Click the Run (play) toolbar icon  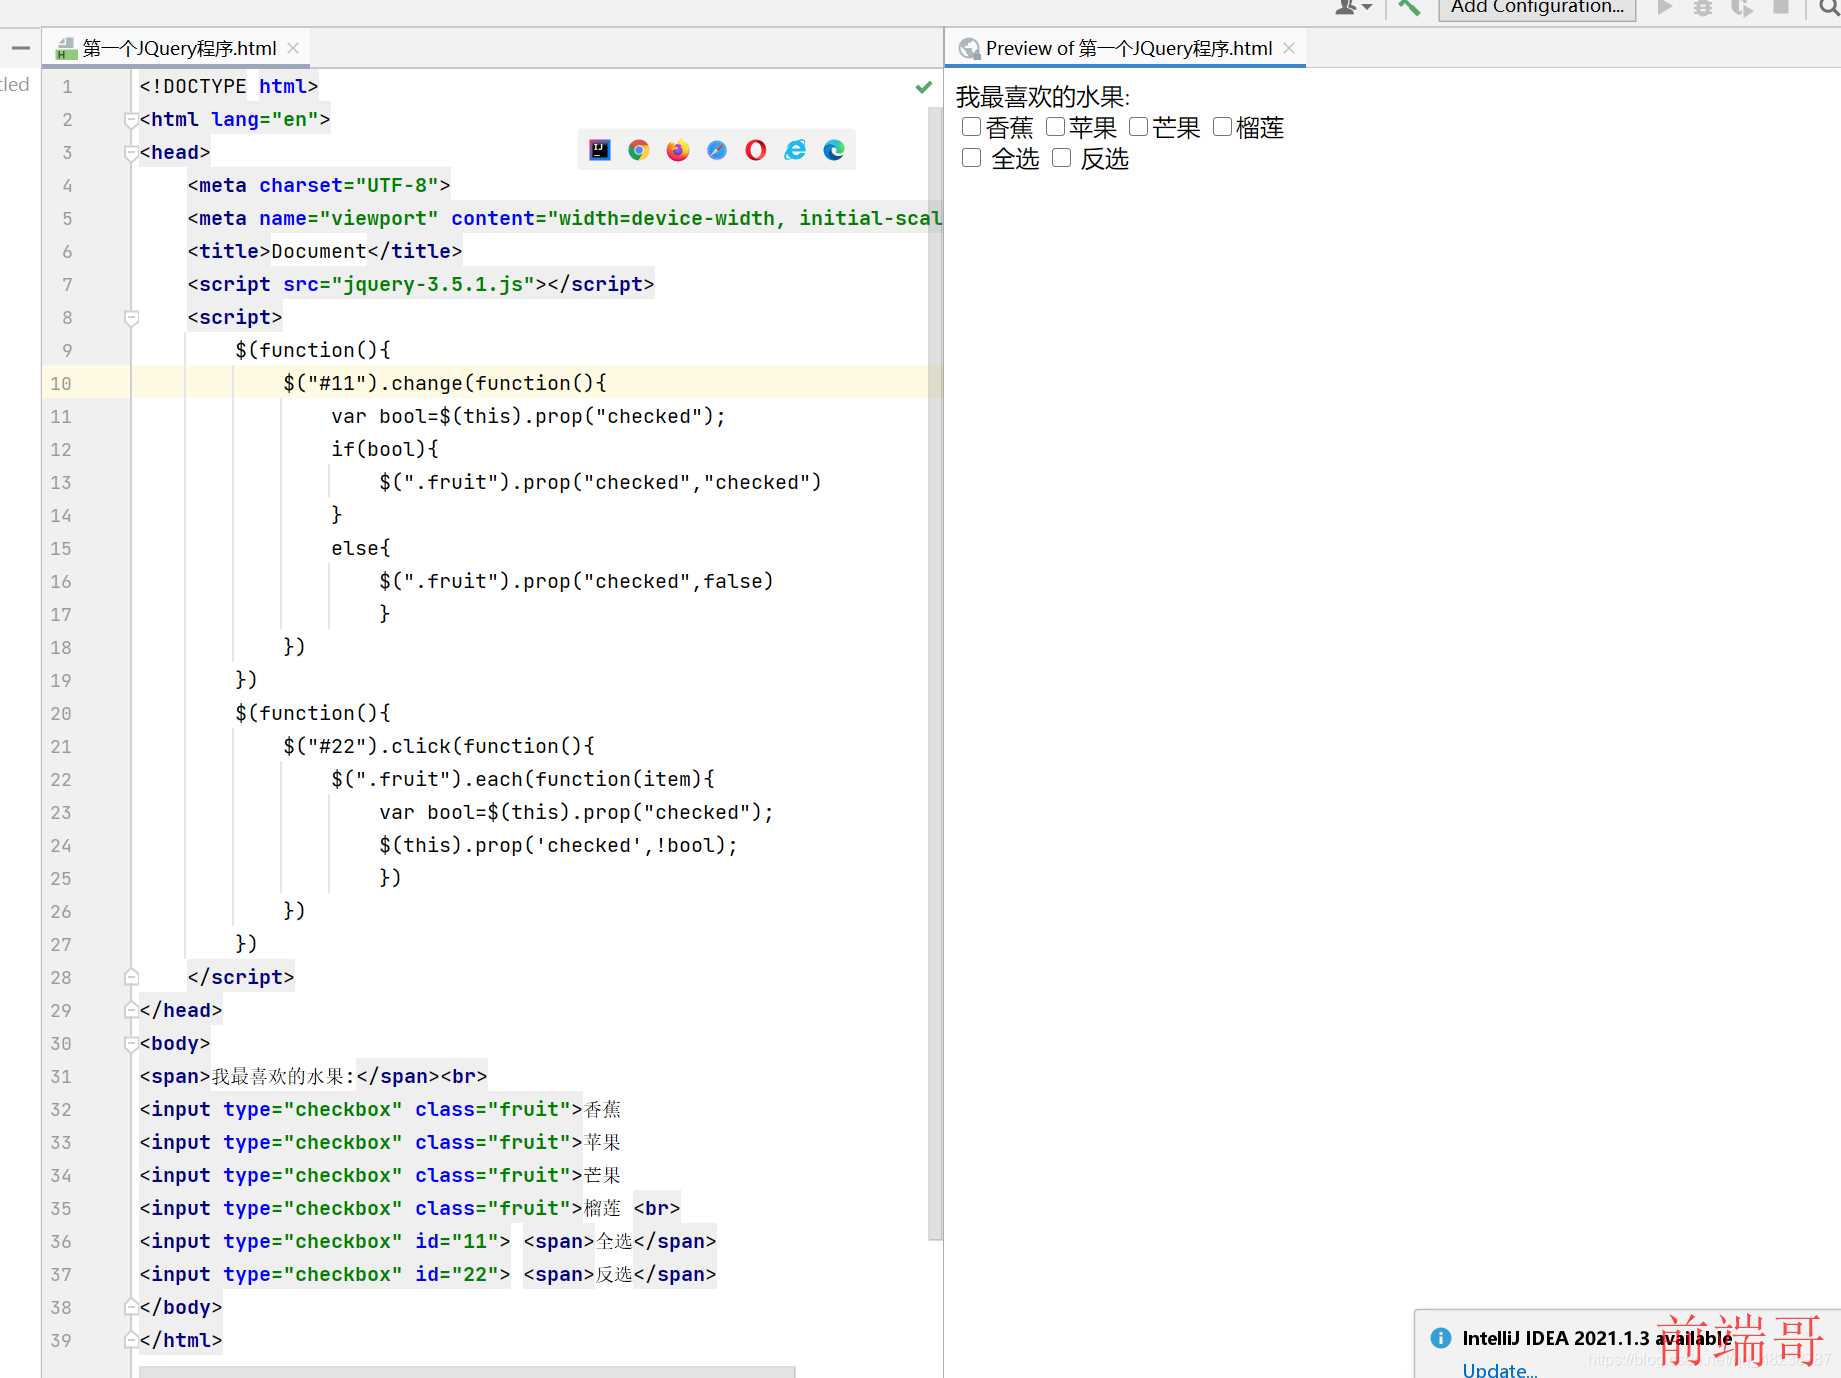(1665, 8)
